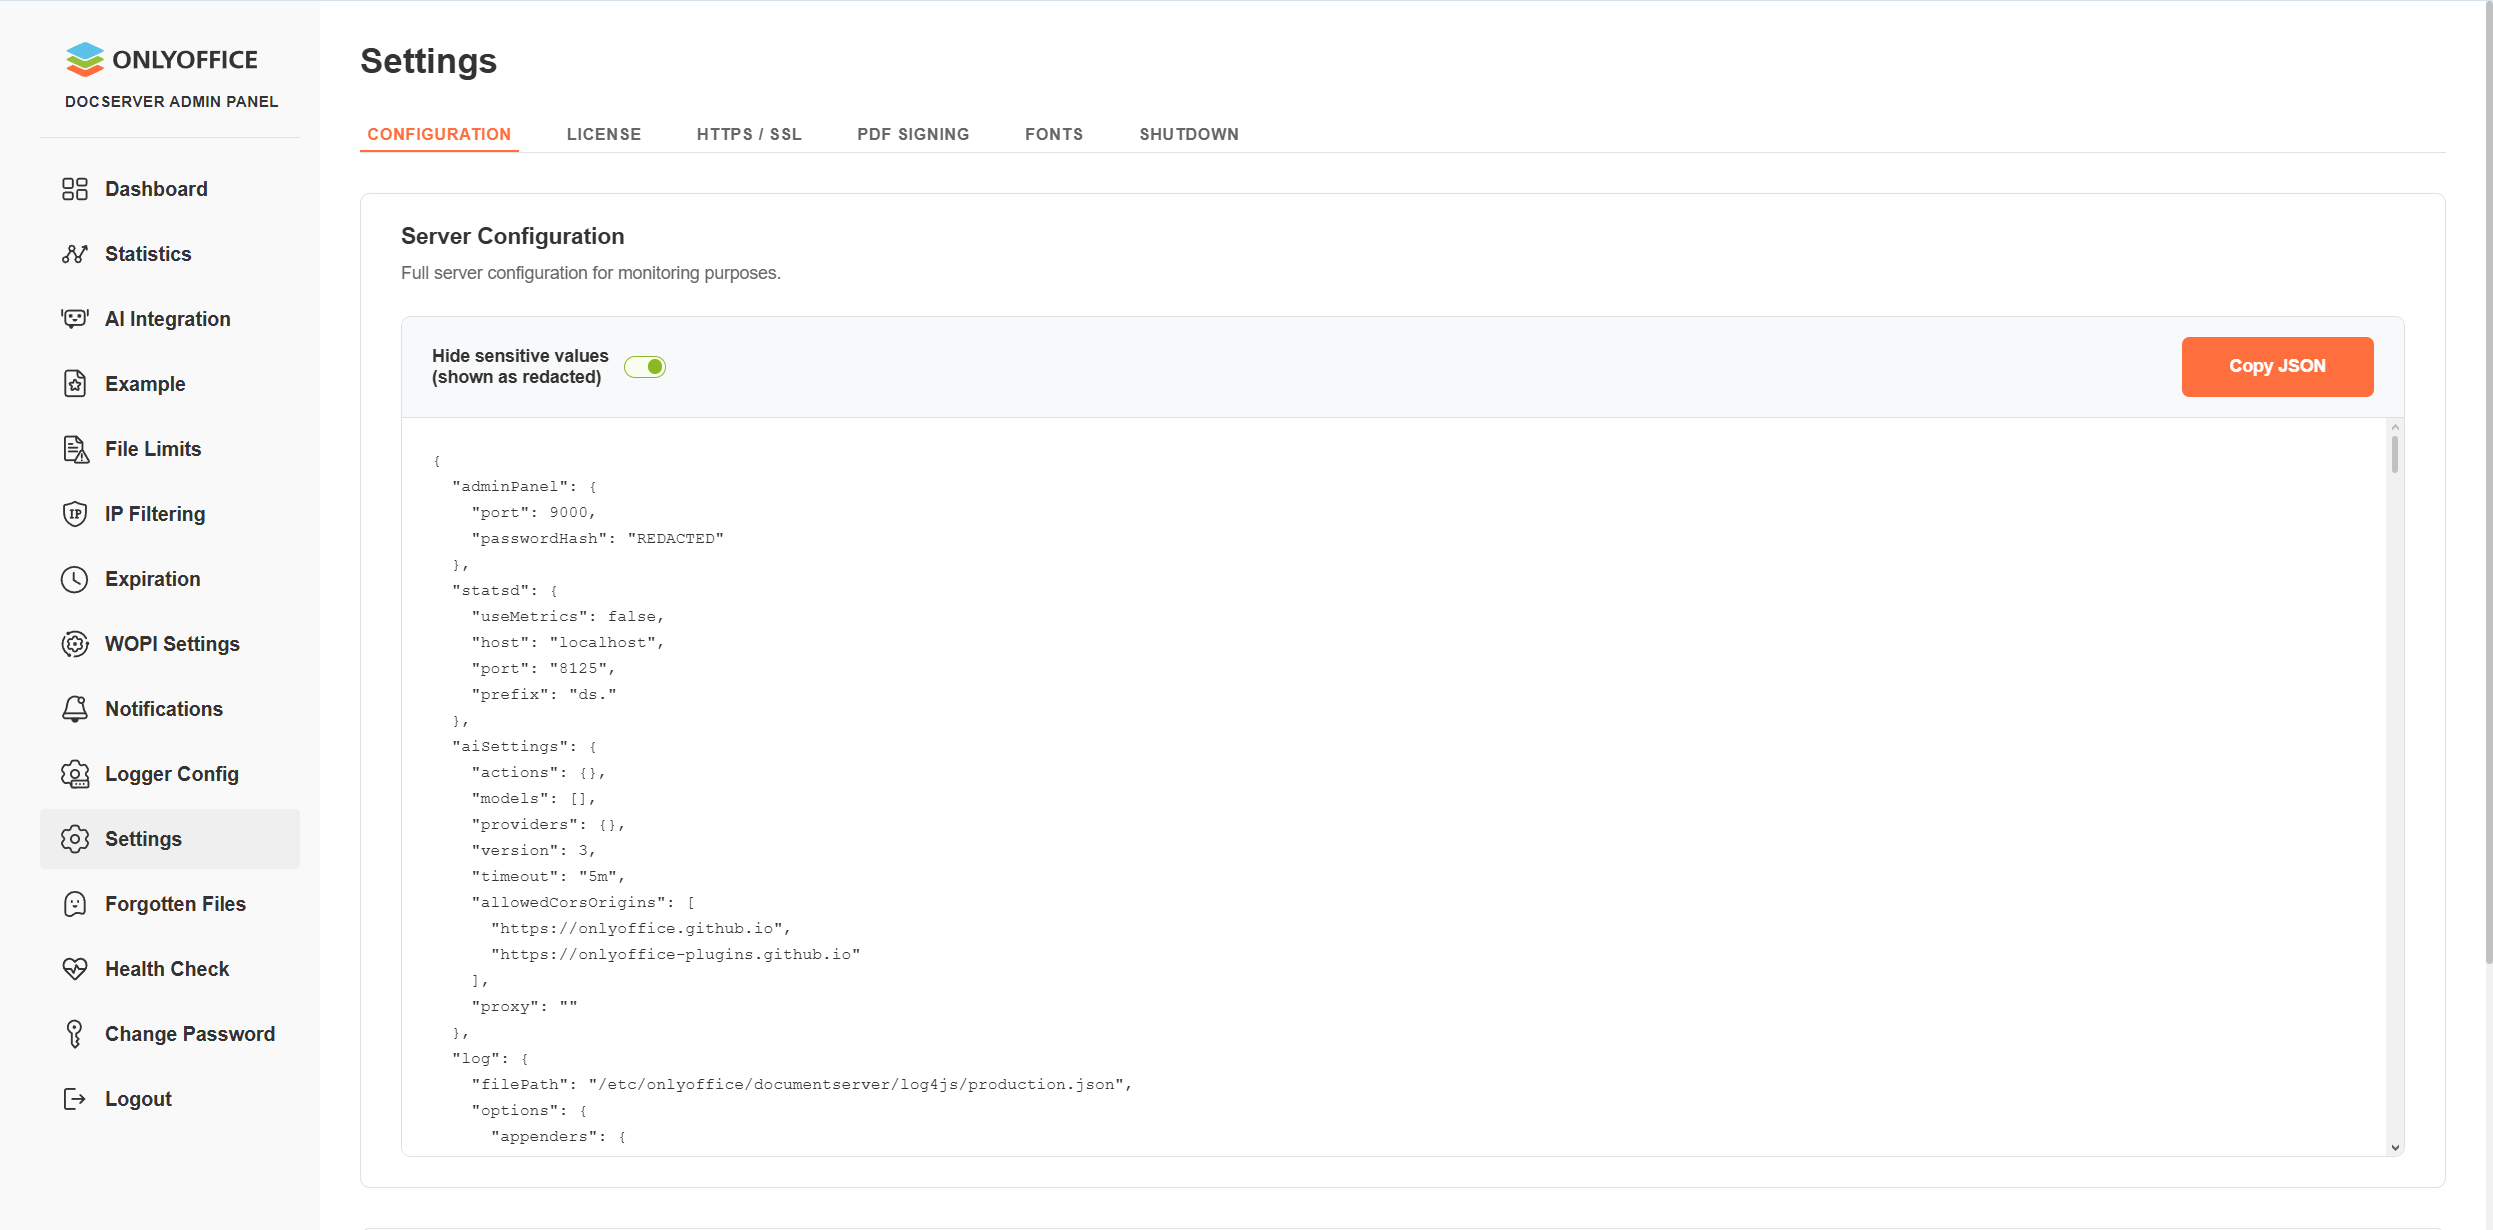Switch to the PDF Signing tab

point(912,134)
